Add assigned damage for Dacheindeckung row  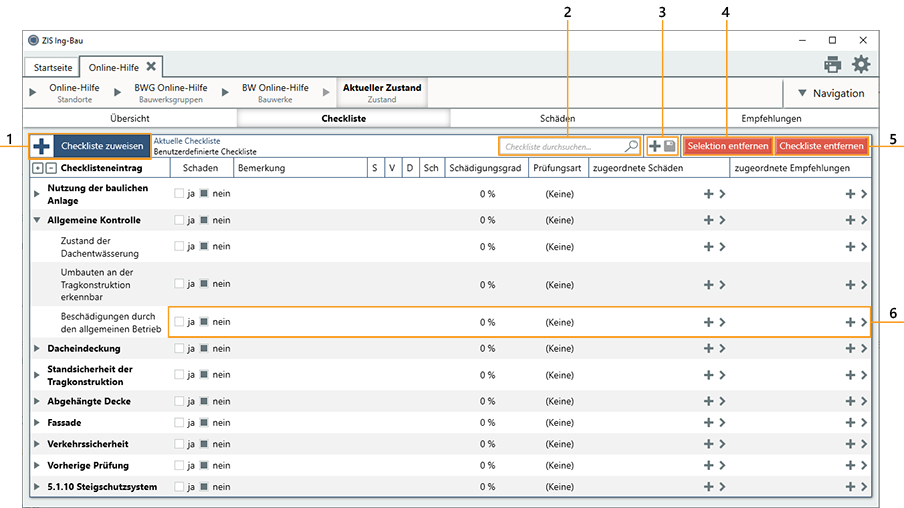(x=708, y=349)
